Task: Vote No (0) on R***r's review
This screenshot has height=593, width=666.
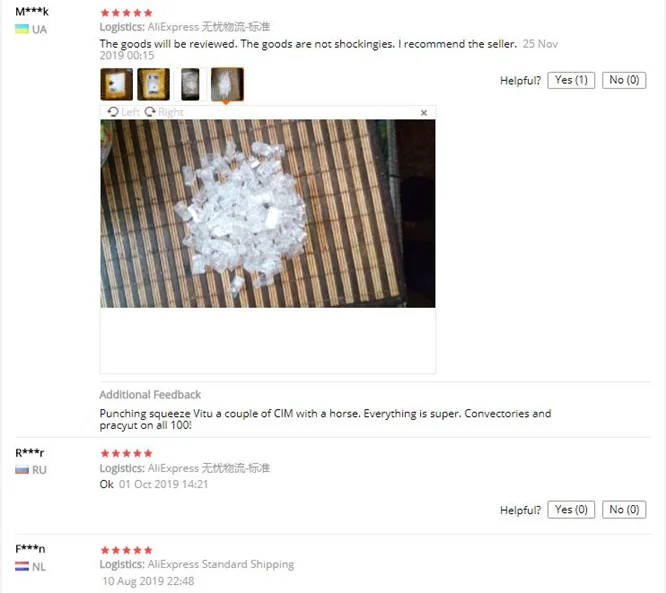Action: 624,510
